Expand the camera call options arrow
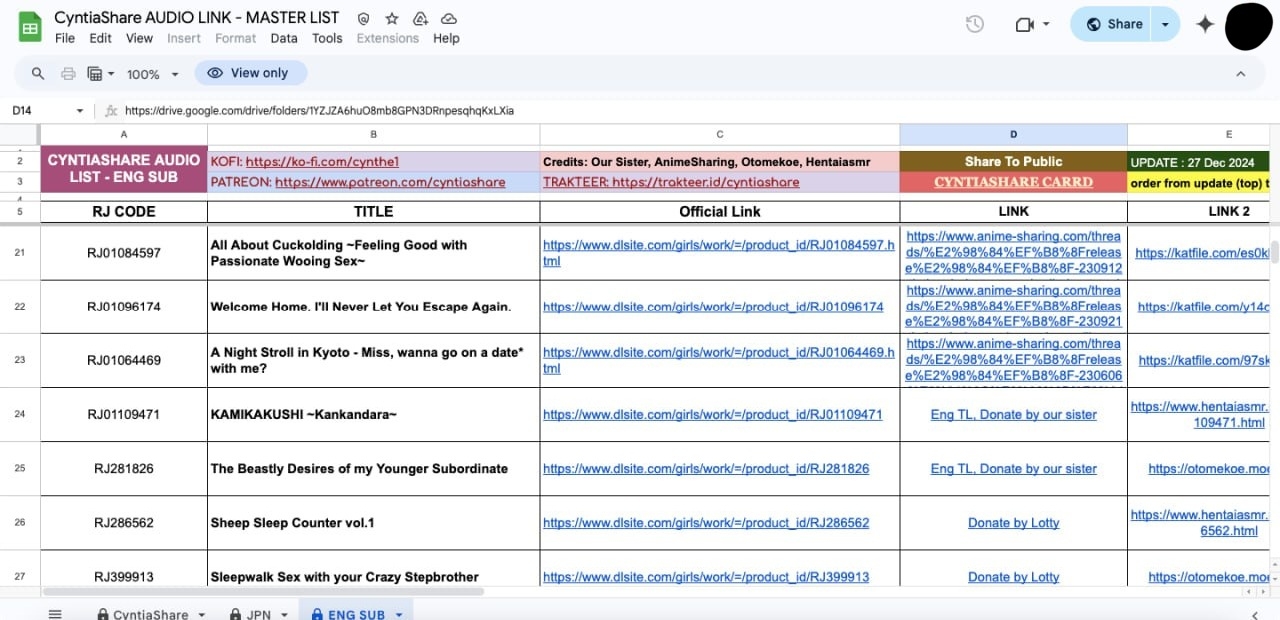 pos(1046,25)
